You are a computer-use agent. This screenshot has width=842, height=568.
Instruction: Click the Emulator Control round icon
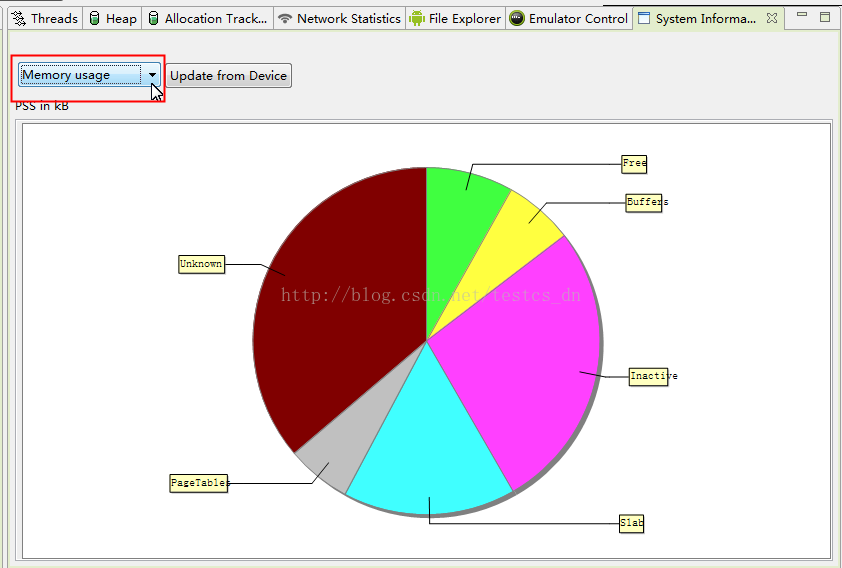tap(517, 19)
